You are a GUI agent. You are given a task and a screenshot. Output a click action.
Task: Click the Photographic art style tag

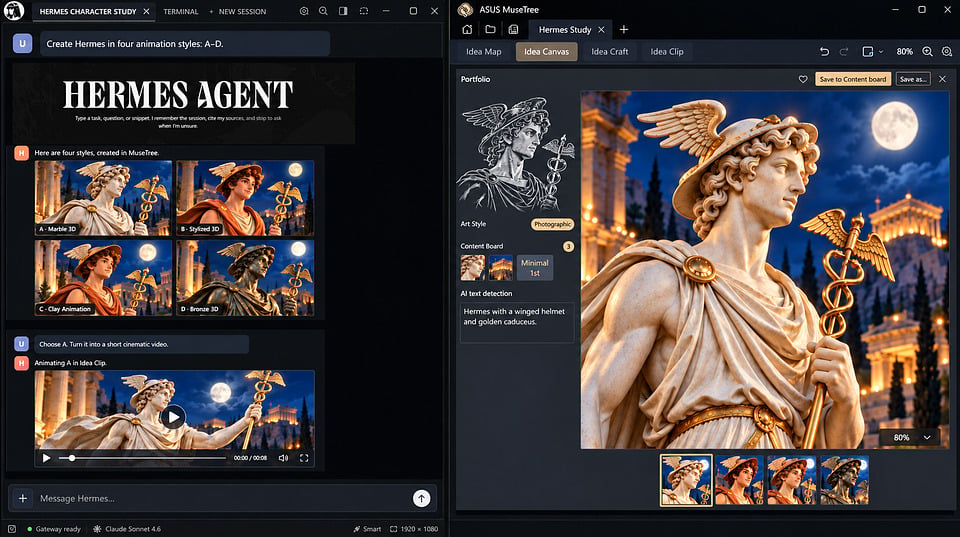[x=552, y=224]
